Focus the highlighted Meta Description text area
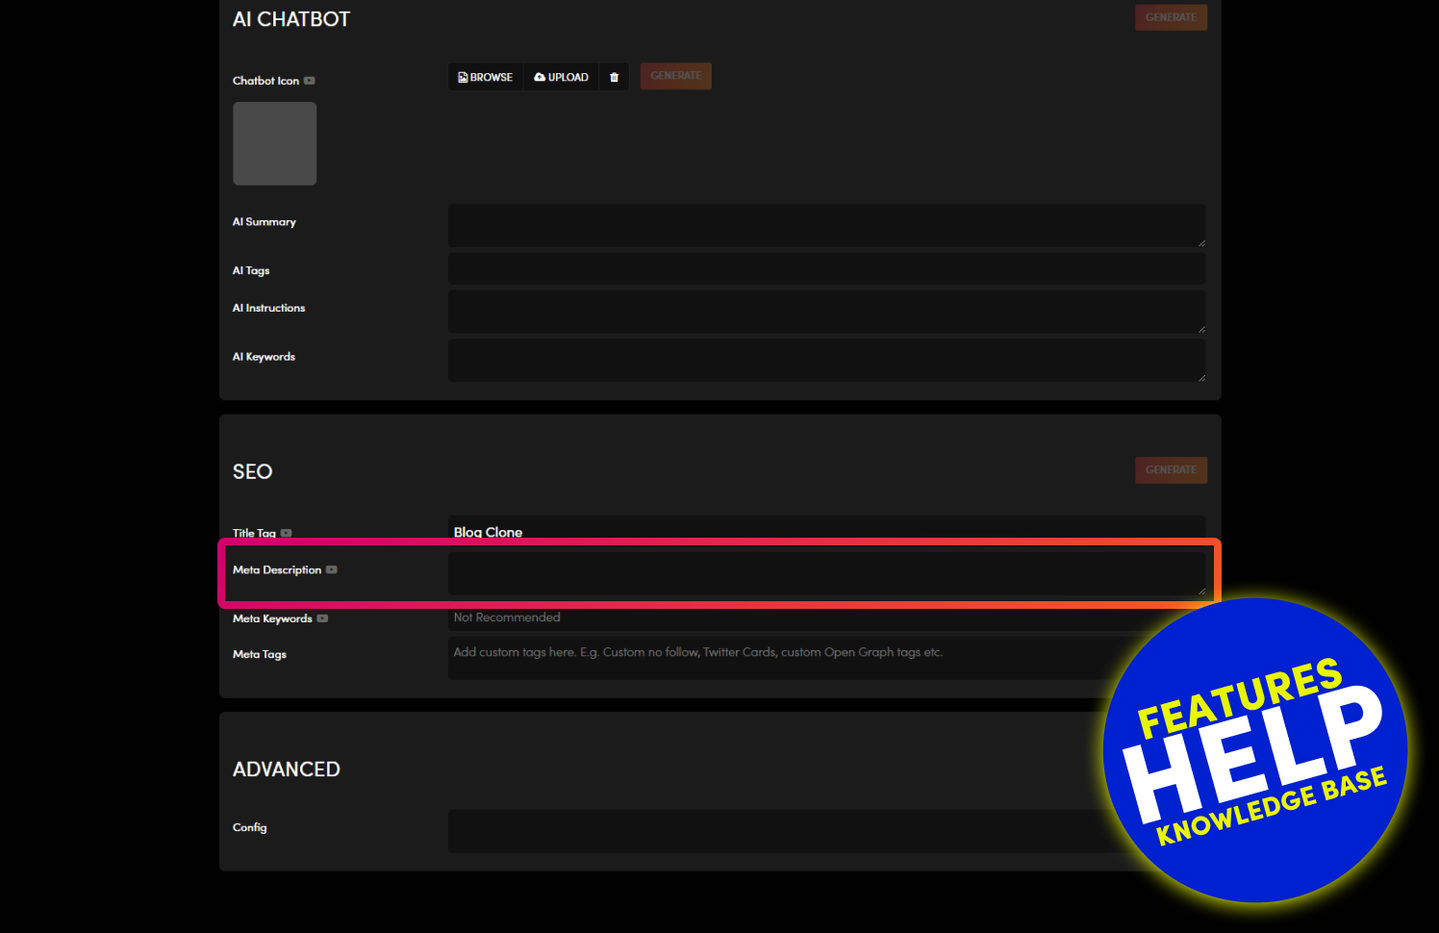Image resolution: width=1439 pixels, height=933 pixels. tap(825, 574)
